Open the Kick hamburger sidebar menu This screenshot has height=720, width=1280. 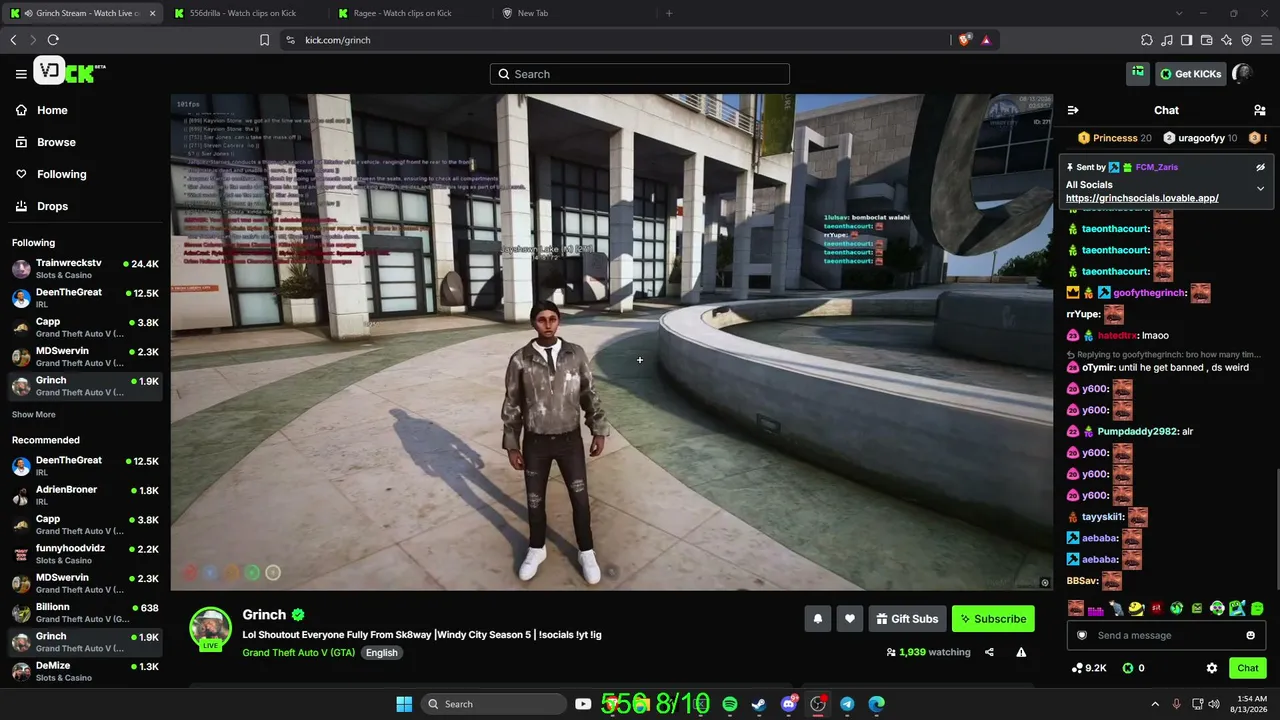pos(21,74)
